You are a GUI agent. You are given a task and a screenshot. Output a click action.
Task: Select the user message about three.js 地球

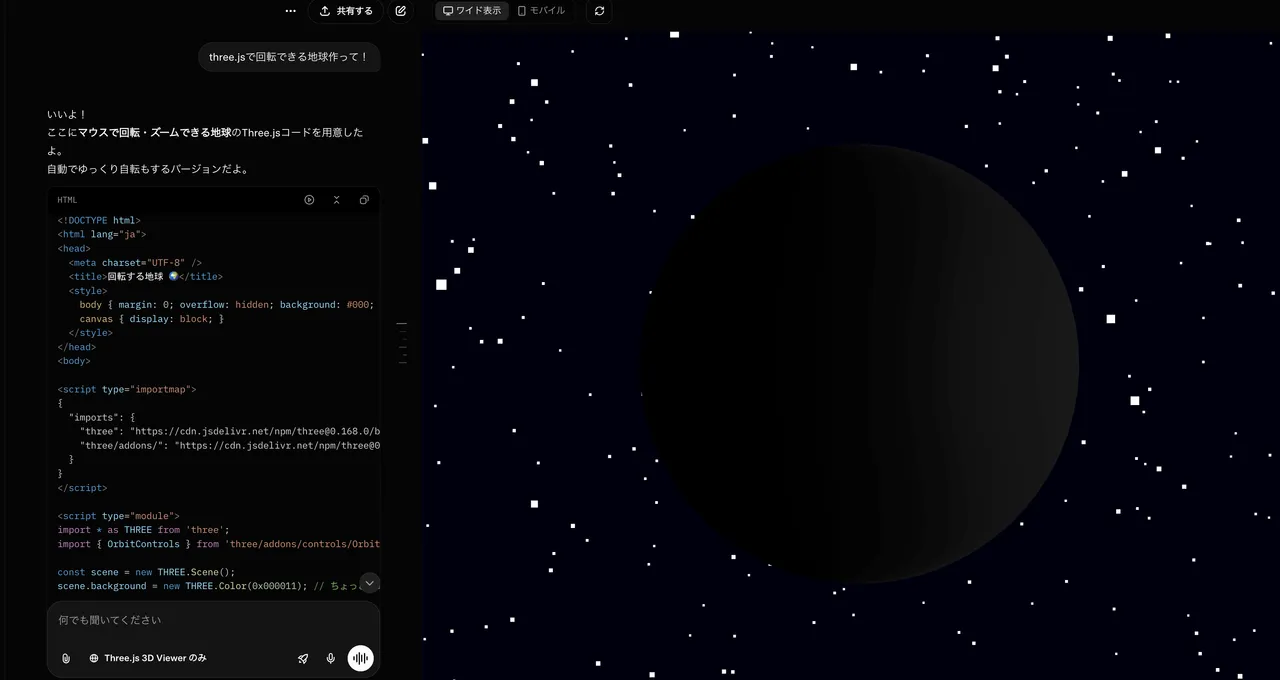pos(289,57)
